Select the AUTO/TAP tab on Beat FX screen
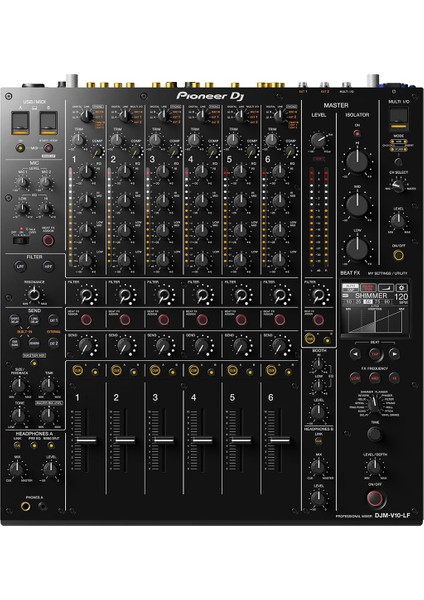 point(350,288)
